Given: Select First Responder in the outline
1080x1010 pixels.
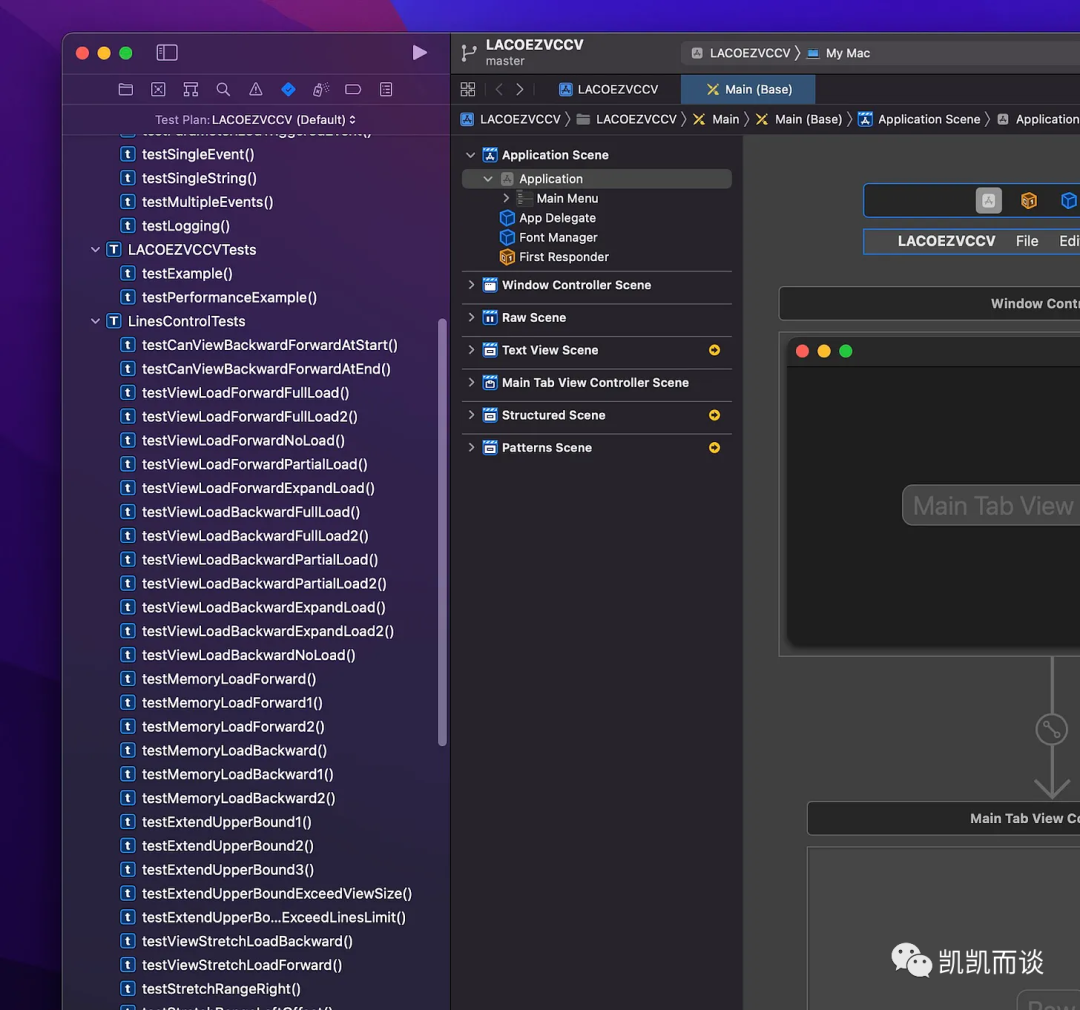Looking at the screenshot, I should [563, 257].
